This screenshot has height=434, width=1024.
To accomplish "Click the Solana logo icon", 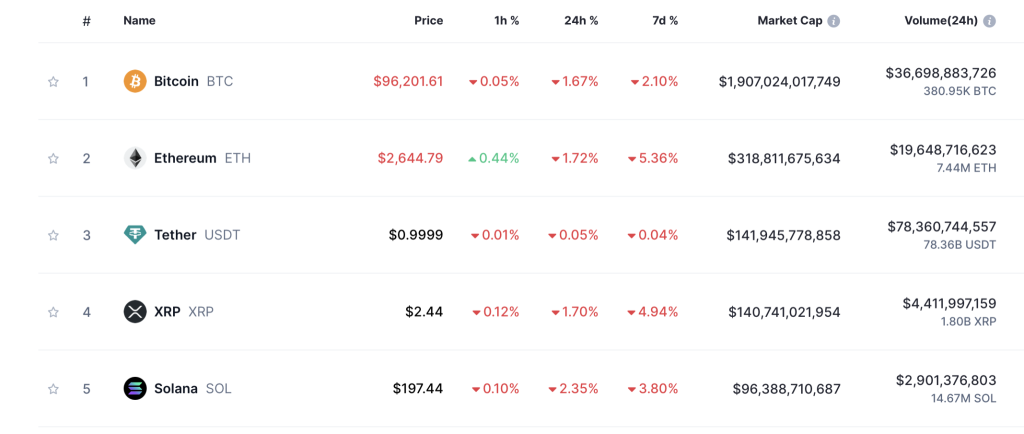I will tap(135, 388).
